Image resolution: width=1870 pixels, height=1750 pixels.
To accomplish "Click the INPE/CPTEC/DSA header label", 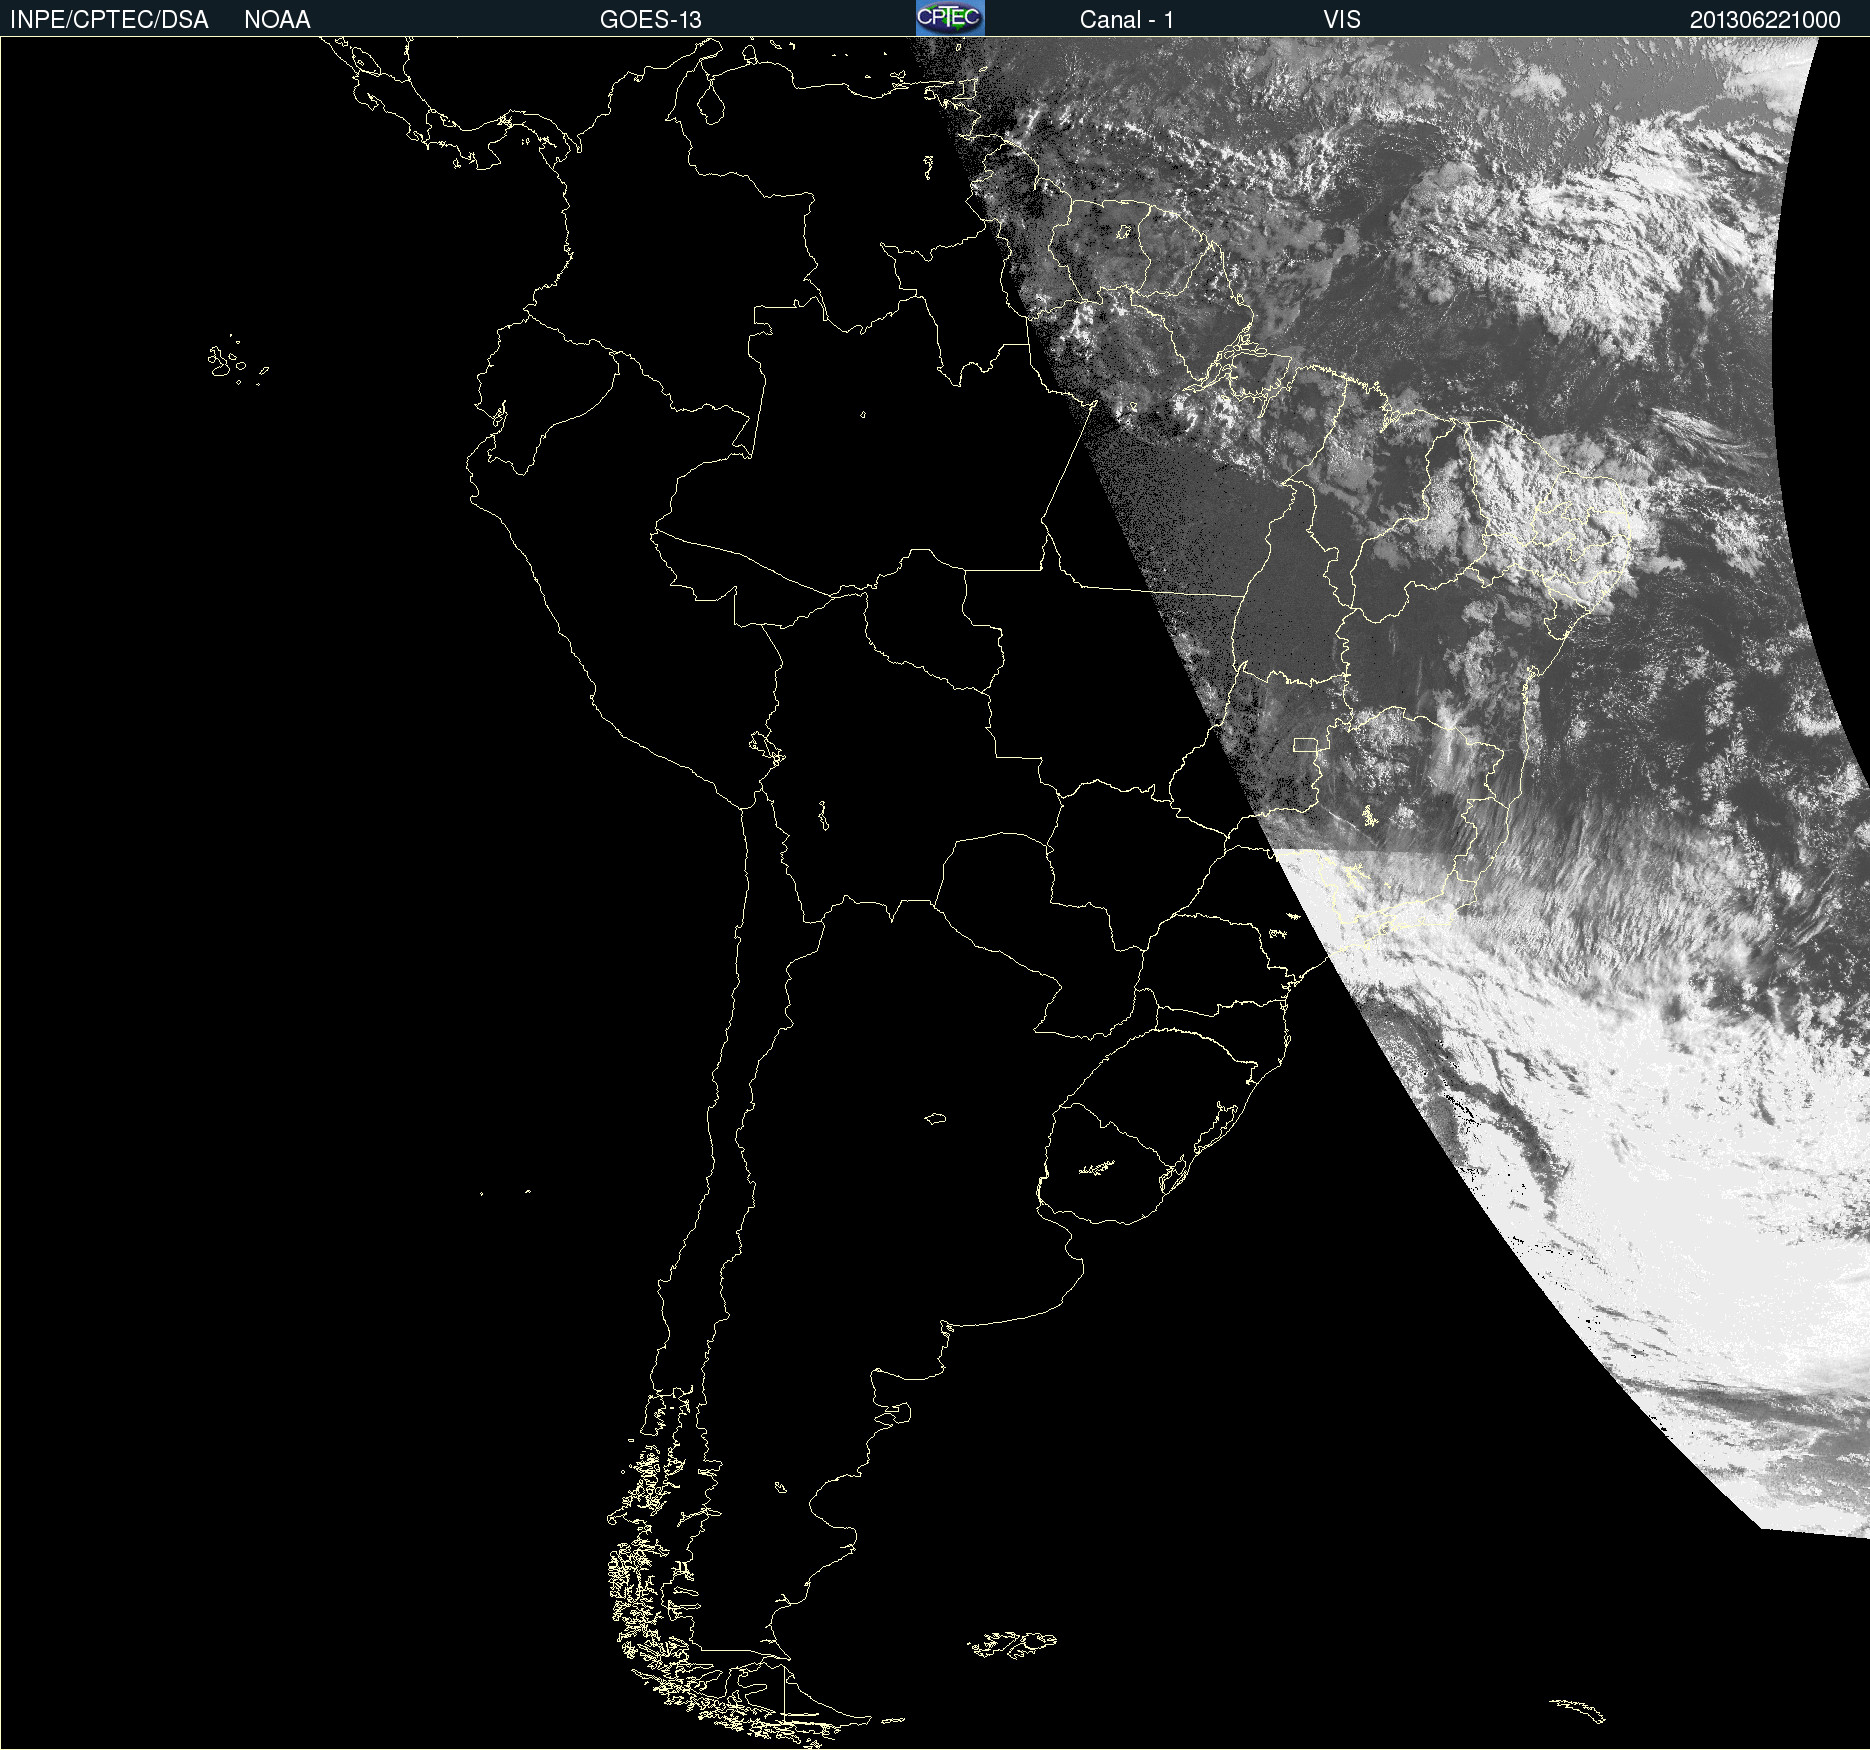I will 109,19.
